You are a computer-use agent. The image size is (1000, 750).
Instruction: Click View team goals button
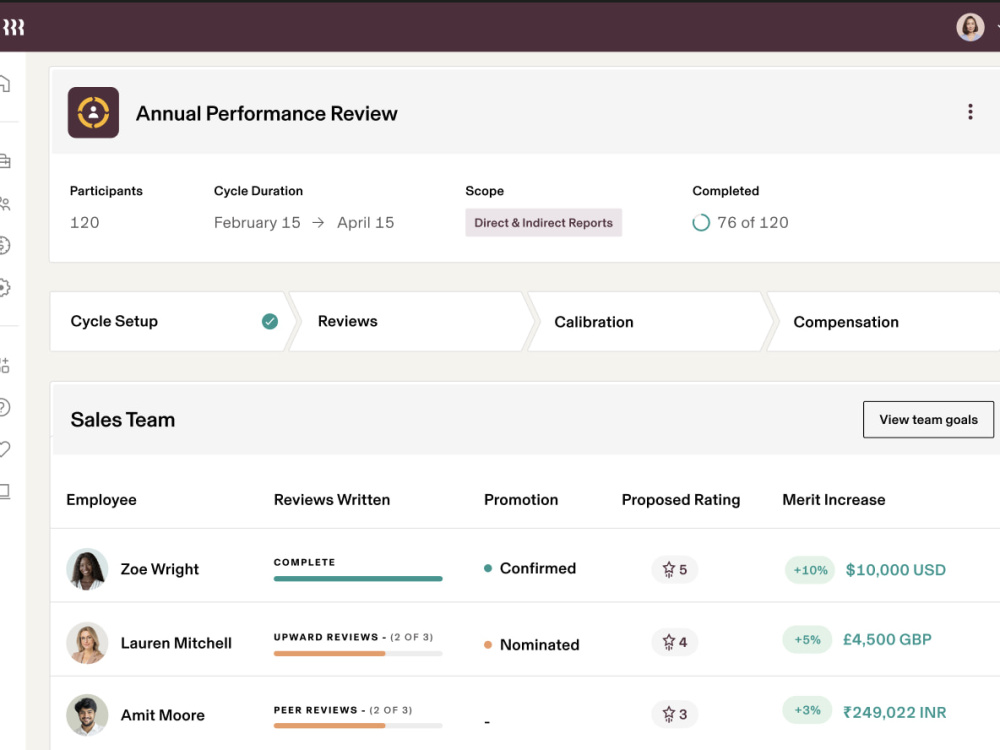click(x=928, y=420)
